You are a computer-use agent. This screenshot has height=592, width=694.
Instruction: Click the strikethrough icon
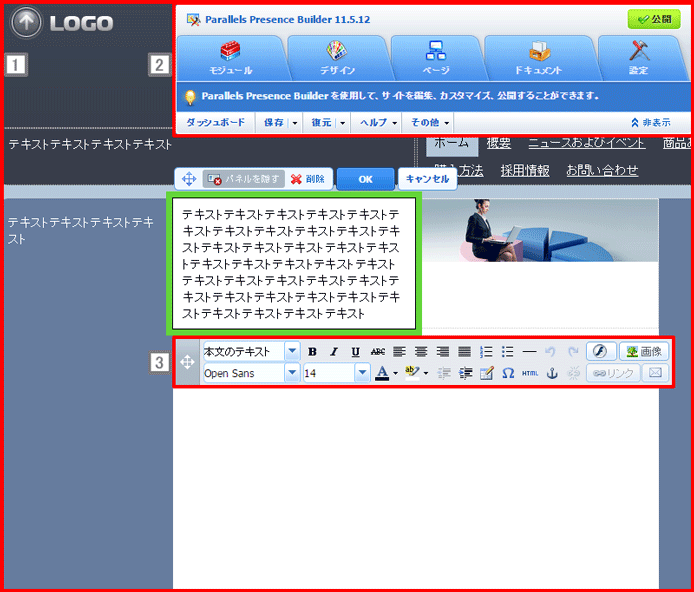(377, 352)
